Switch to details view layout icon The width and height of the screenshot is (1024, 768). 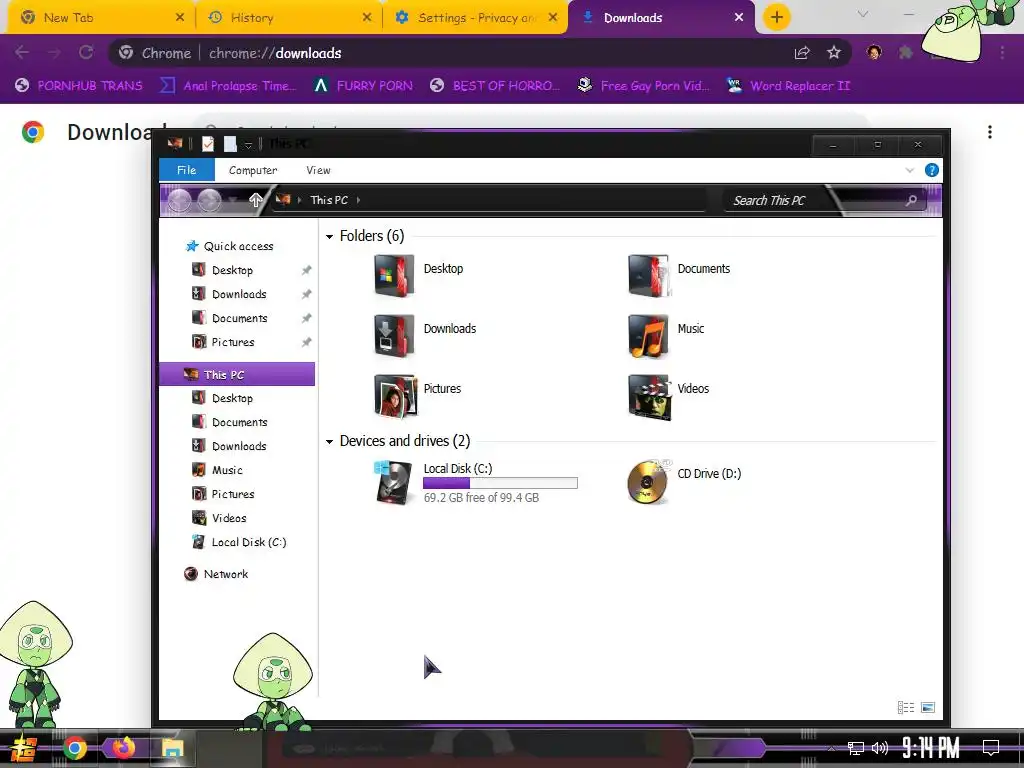906,707
